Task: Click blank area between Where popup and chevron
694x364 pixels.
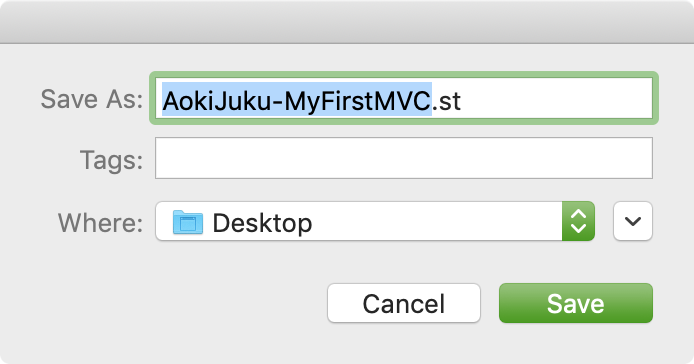Action: [x=604, y=221]
